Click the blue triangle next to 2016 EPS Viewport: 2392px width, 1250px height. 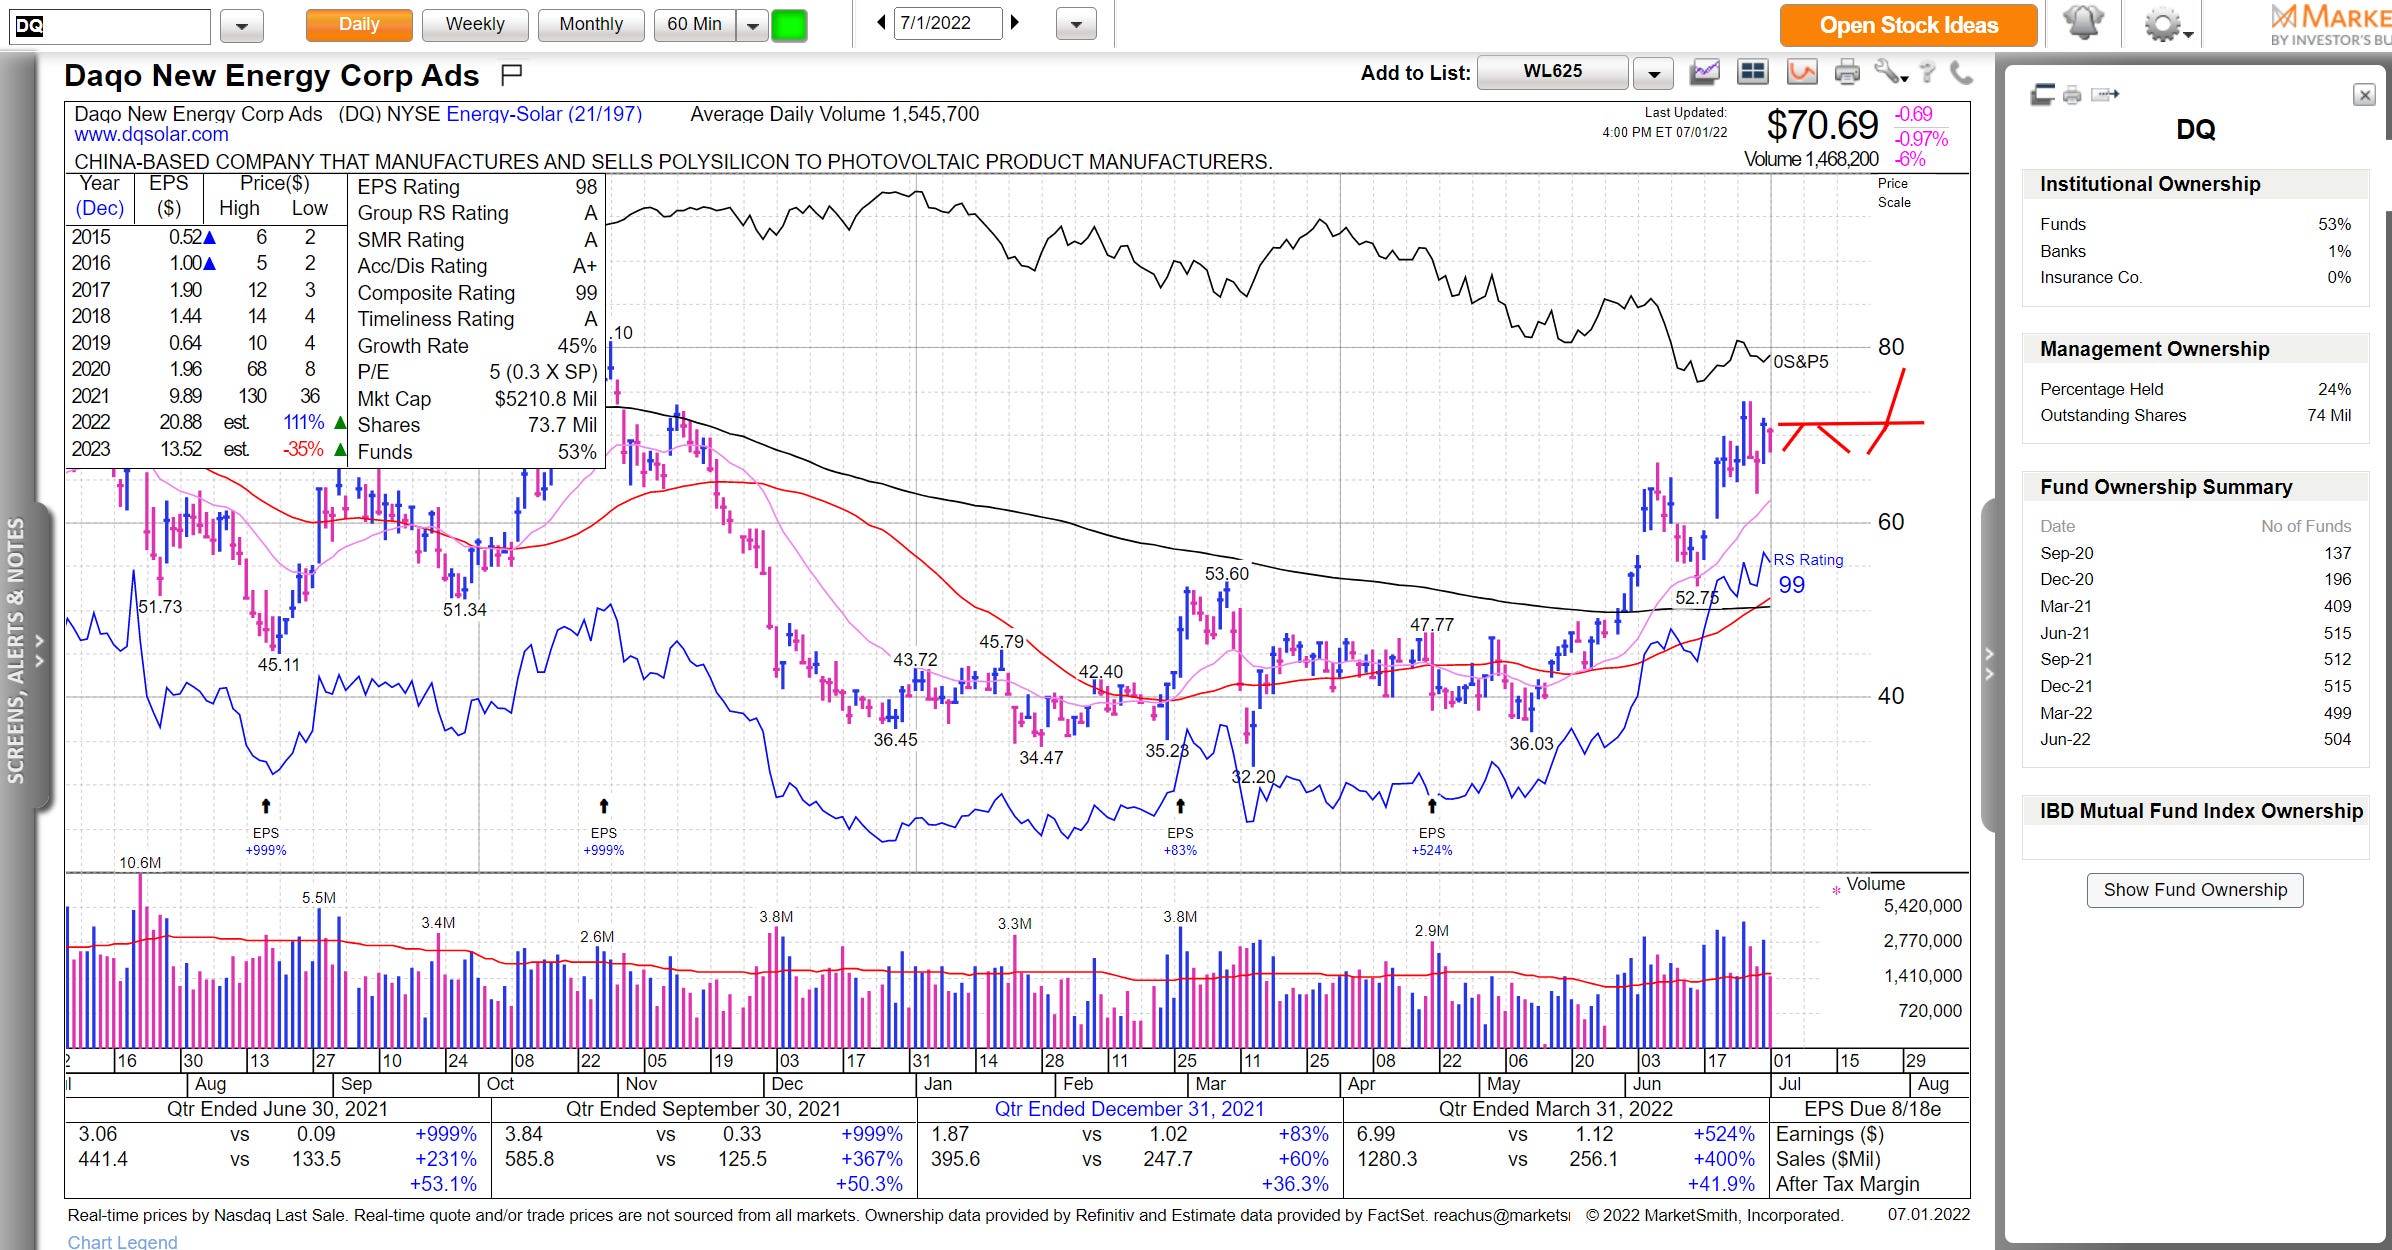[209, 263]
